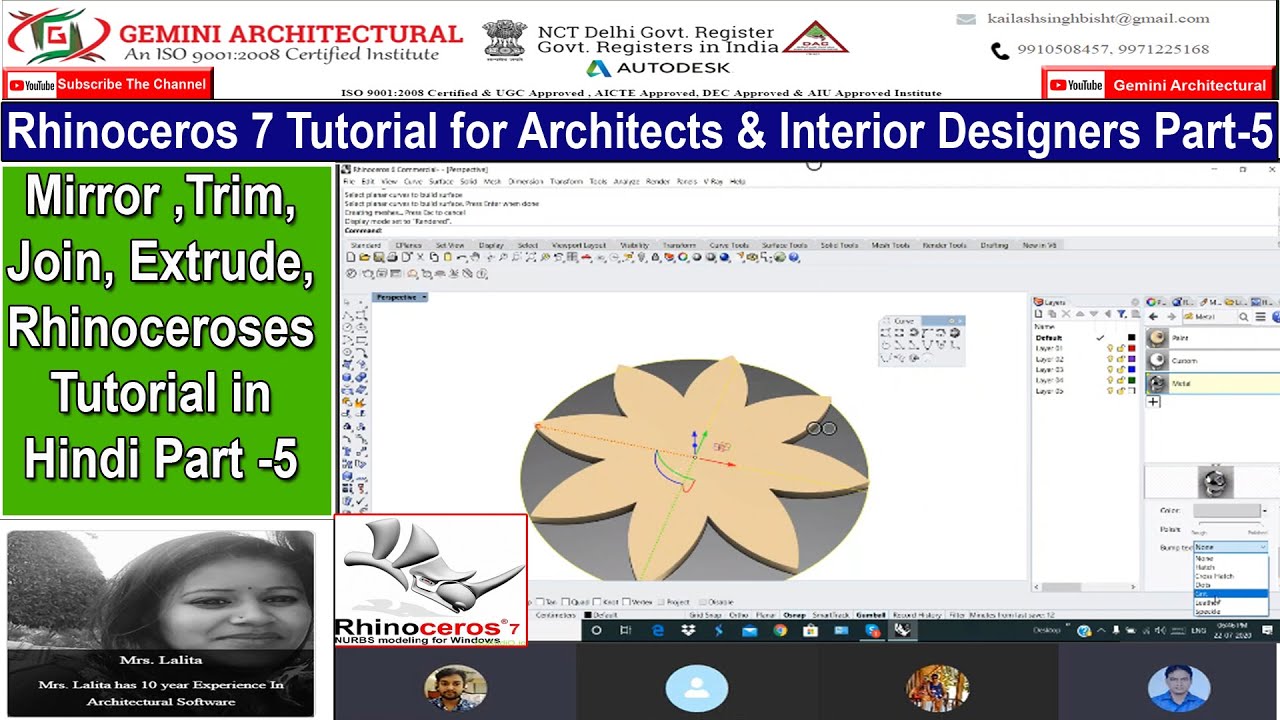Click the Cut (X) icon in toolbar
The image size is (1280, 720).
[x=420, y=257]
